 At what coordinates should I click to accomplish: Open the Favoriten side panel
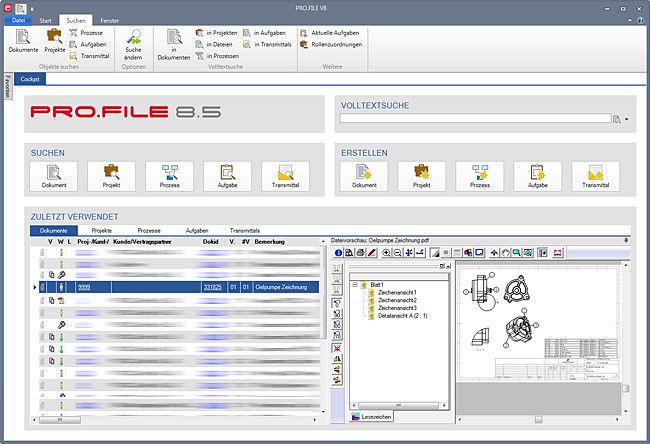[7, 86]
